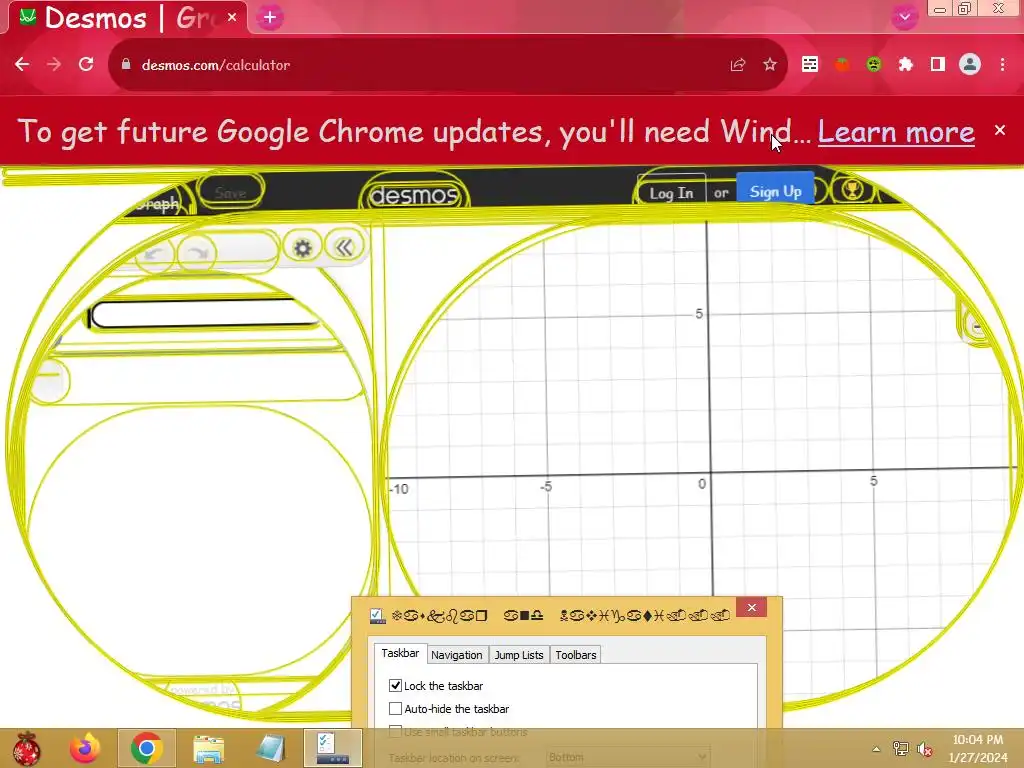Click the Chrome taskbar icon

146,748
